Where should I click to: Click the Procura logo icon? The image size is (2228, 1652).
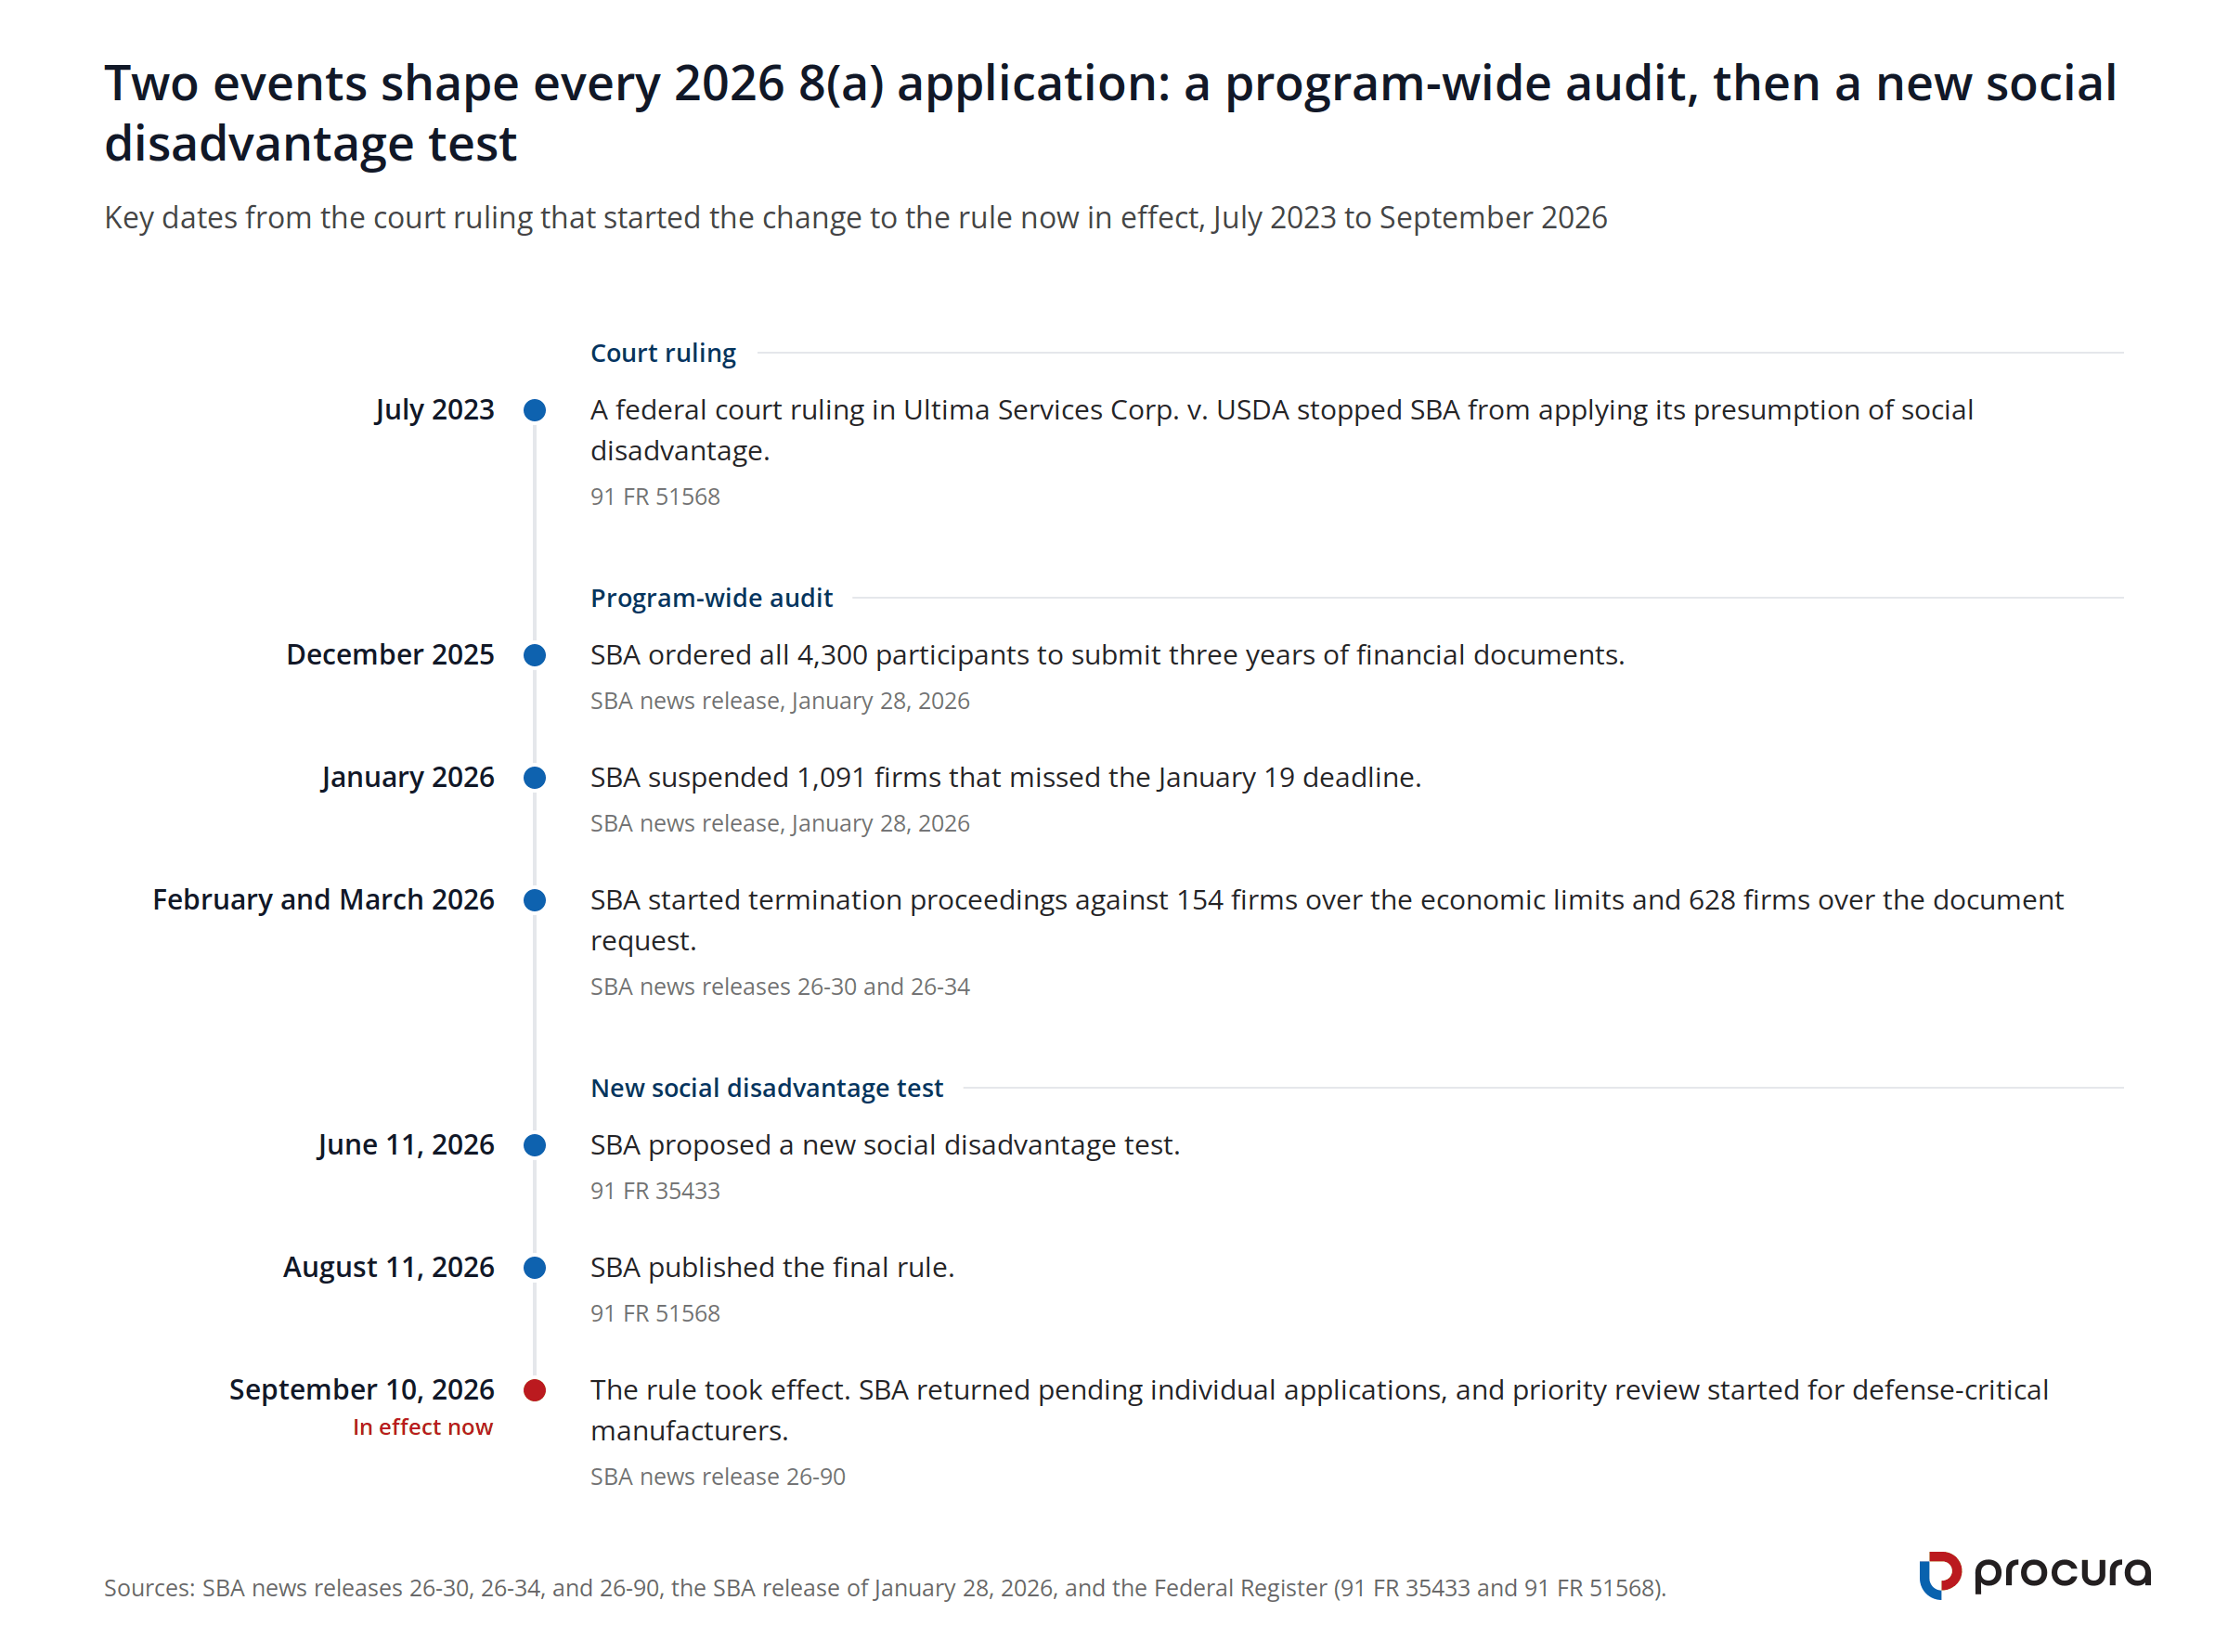click(1940, 1575)
